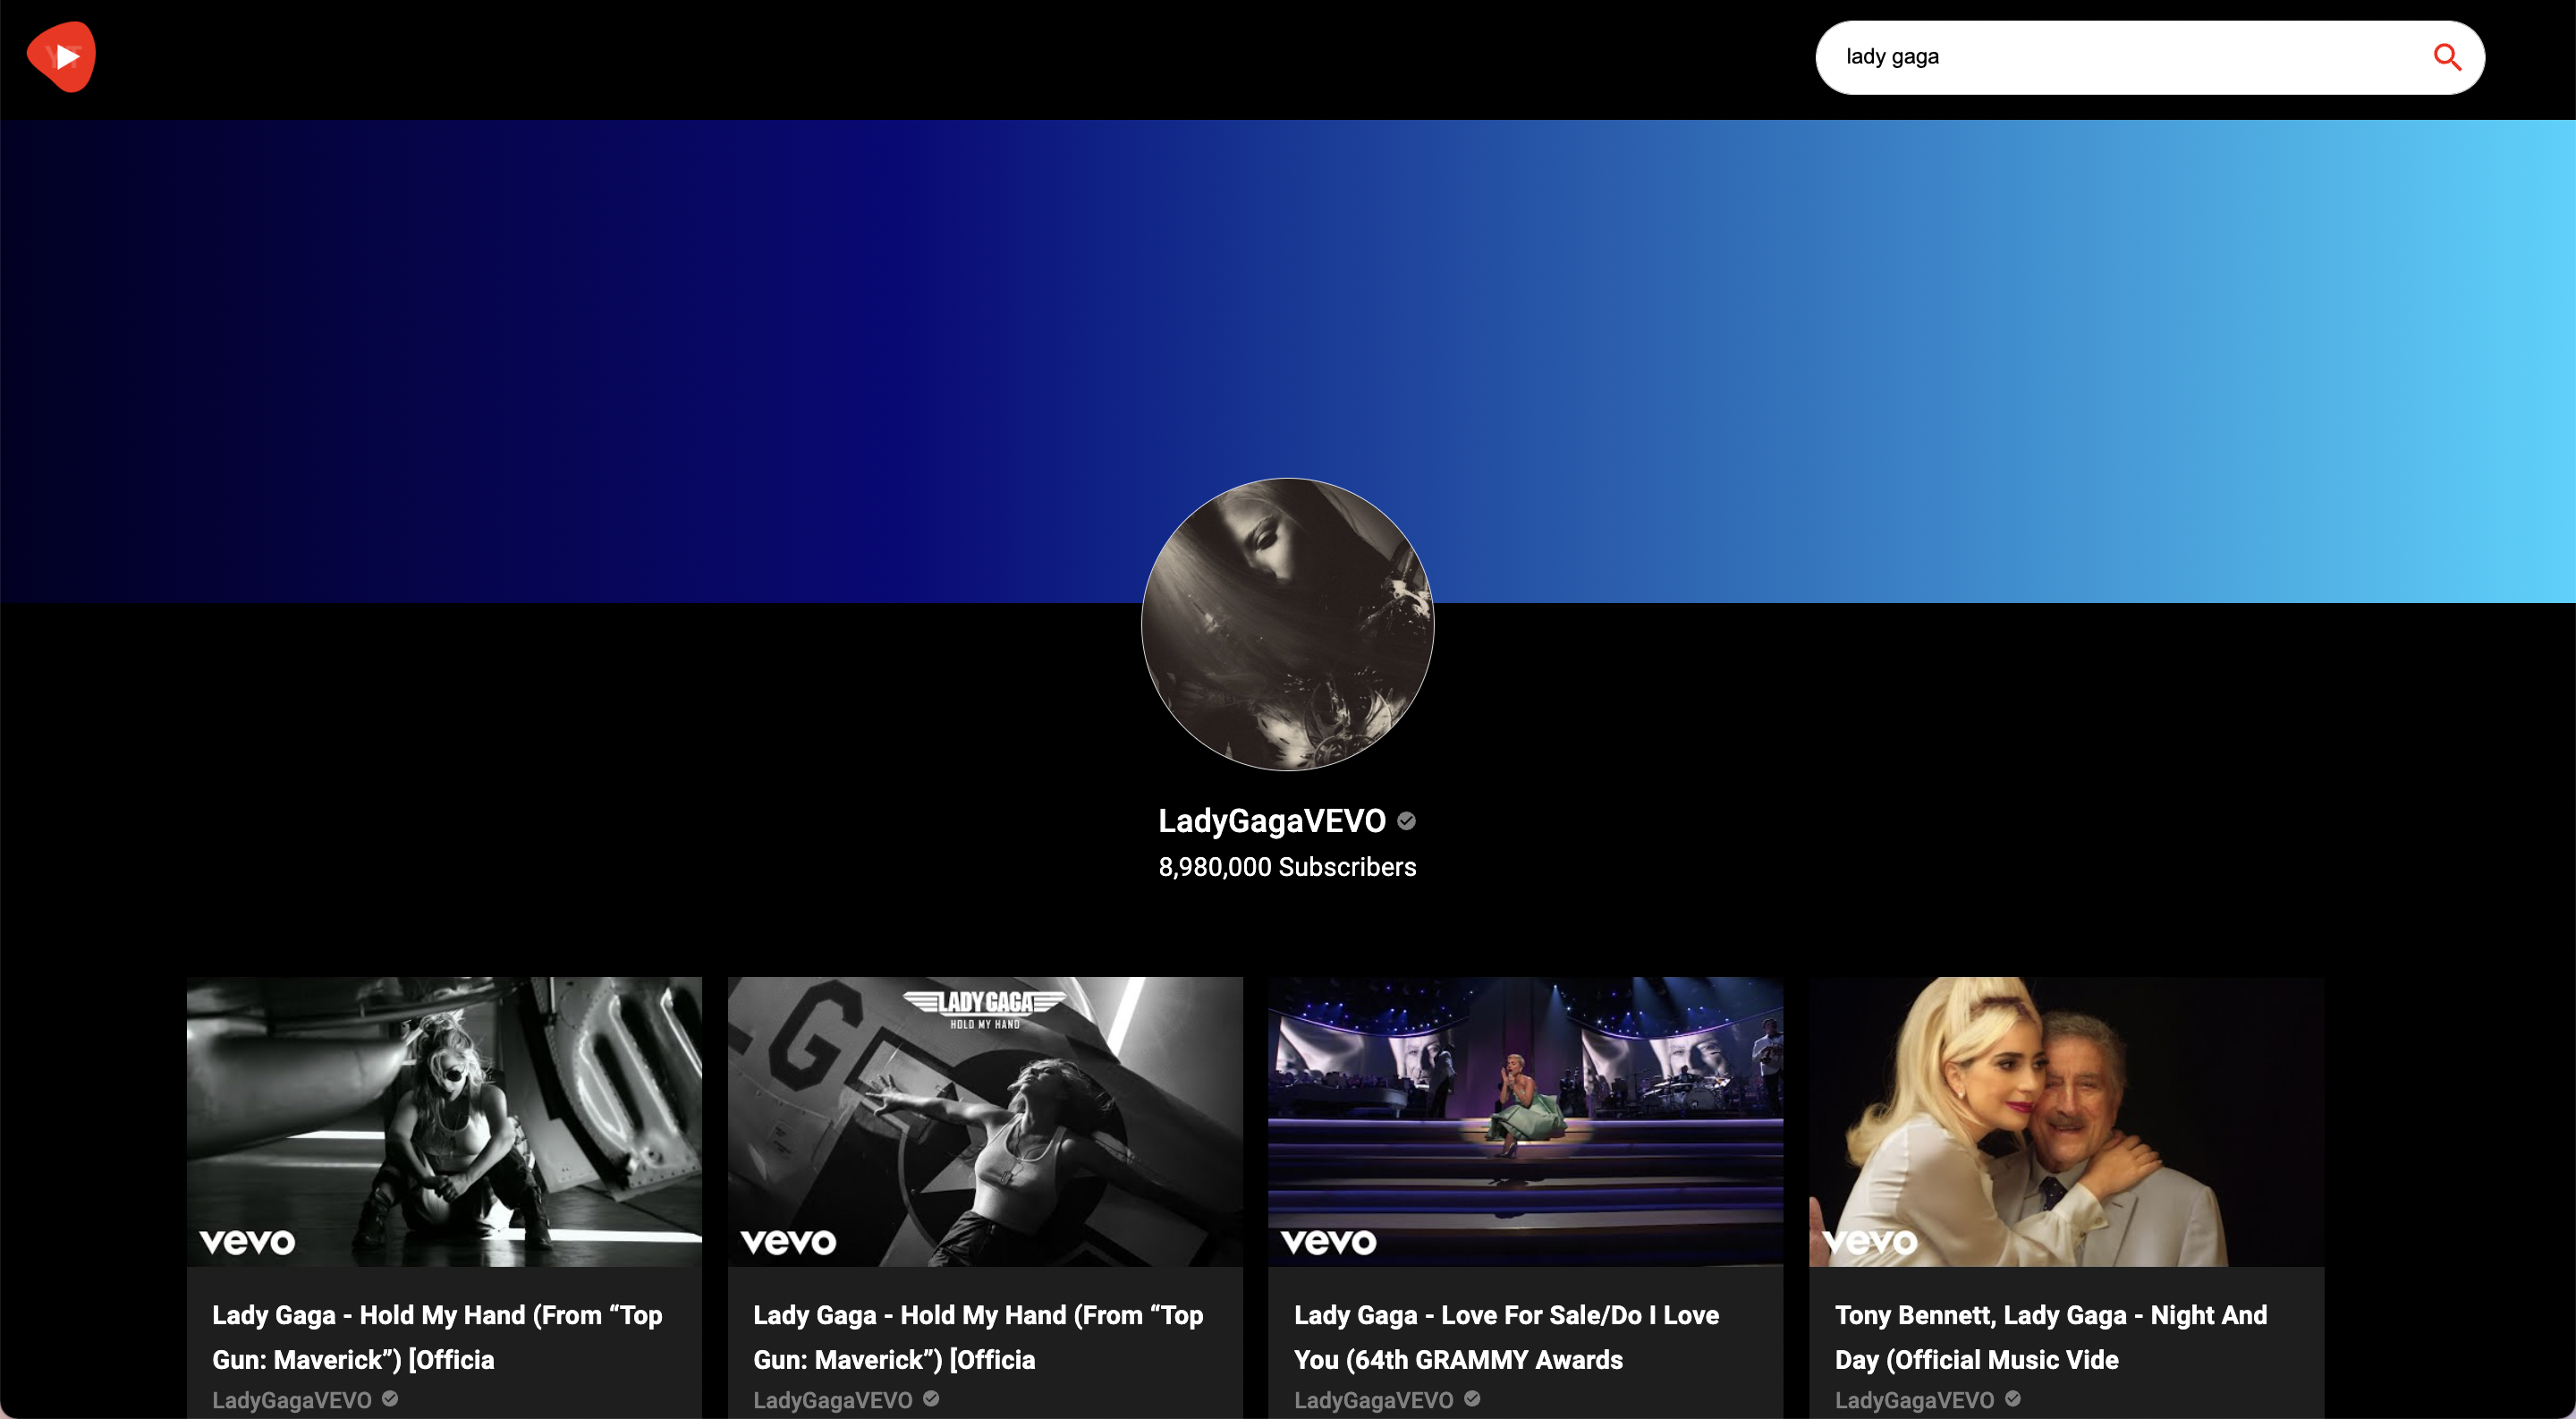Open the LadyGagaVEVO circular profile picture
This screenshot has width=2576, height=1419.
(x=1287, y=624)
